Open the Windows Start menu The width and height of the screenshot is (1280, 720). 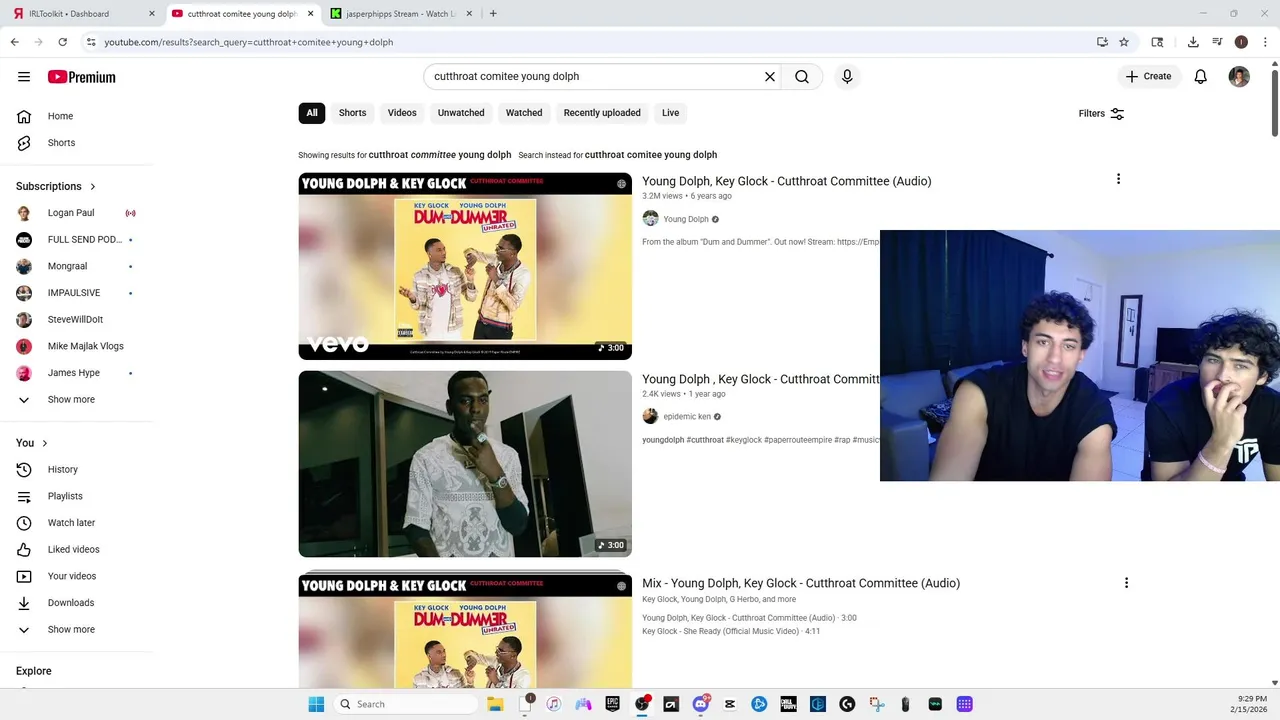316,704
